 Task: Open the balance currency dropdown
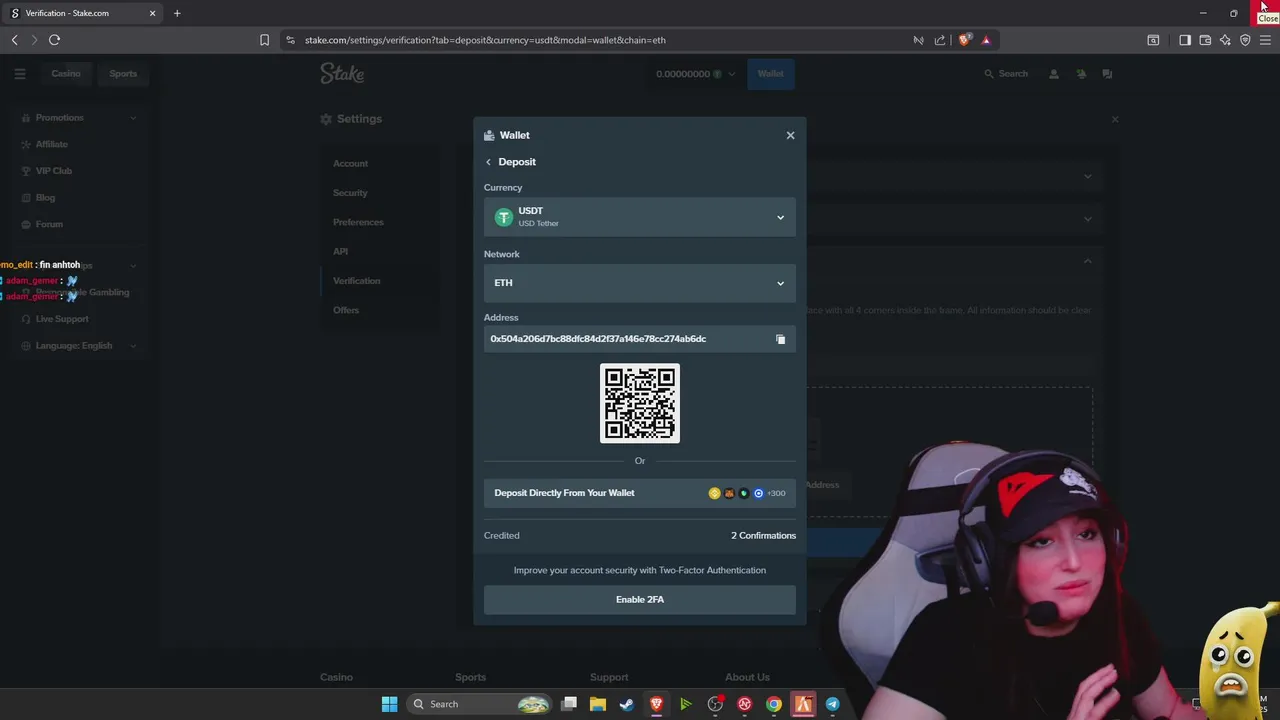tap(696, 74)
